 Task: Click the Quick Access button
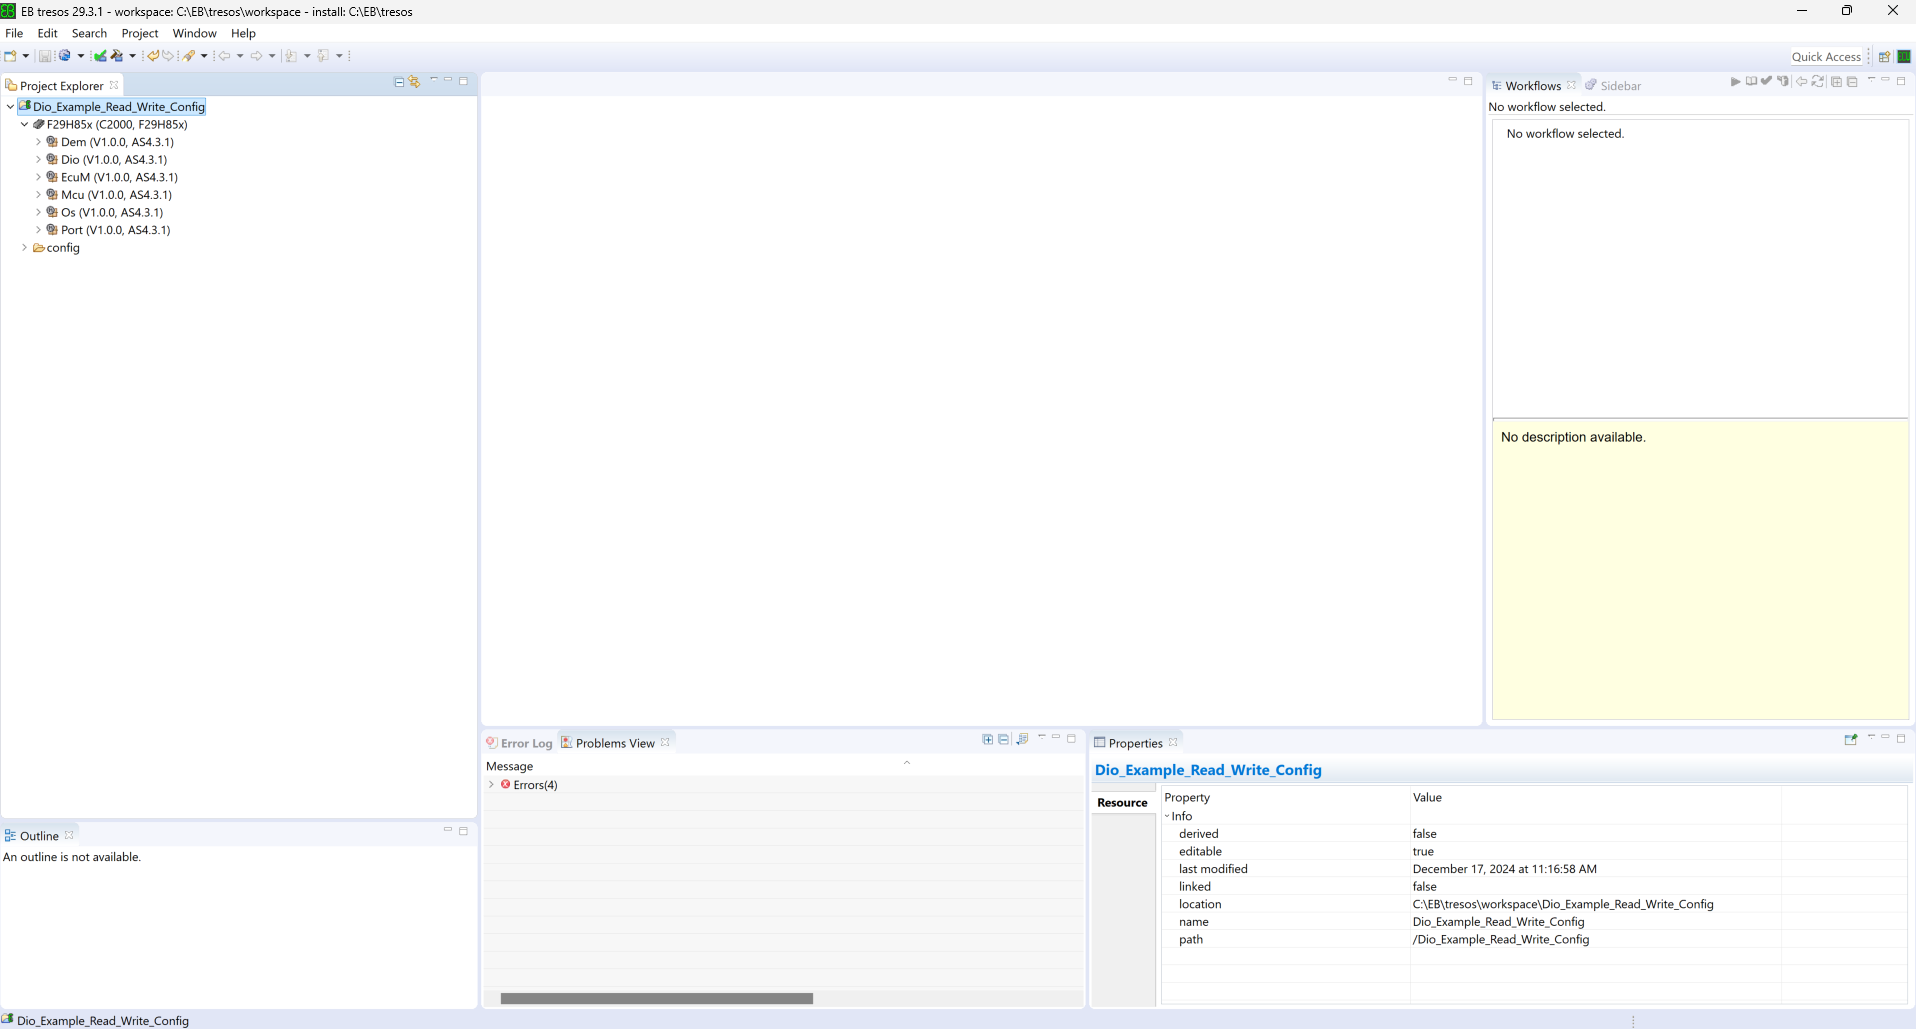[1827, 56]
